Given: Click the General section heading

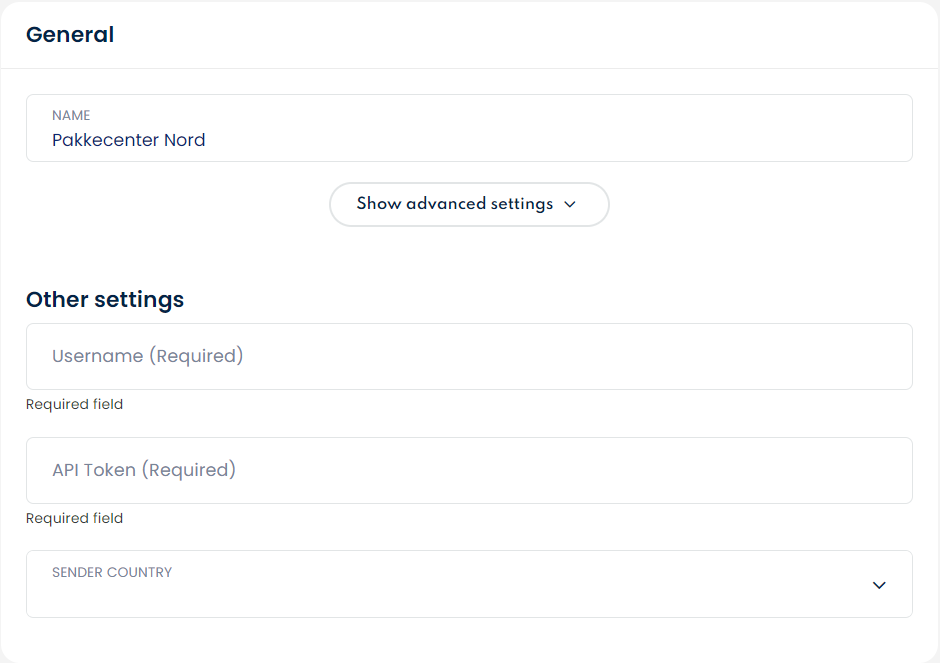Looking at the screenshot, I should (x=70, y=35).
